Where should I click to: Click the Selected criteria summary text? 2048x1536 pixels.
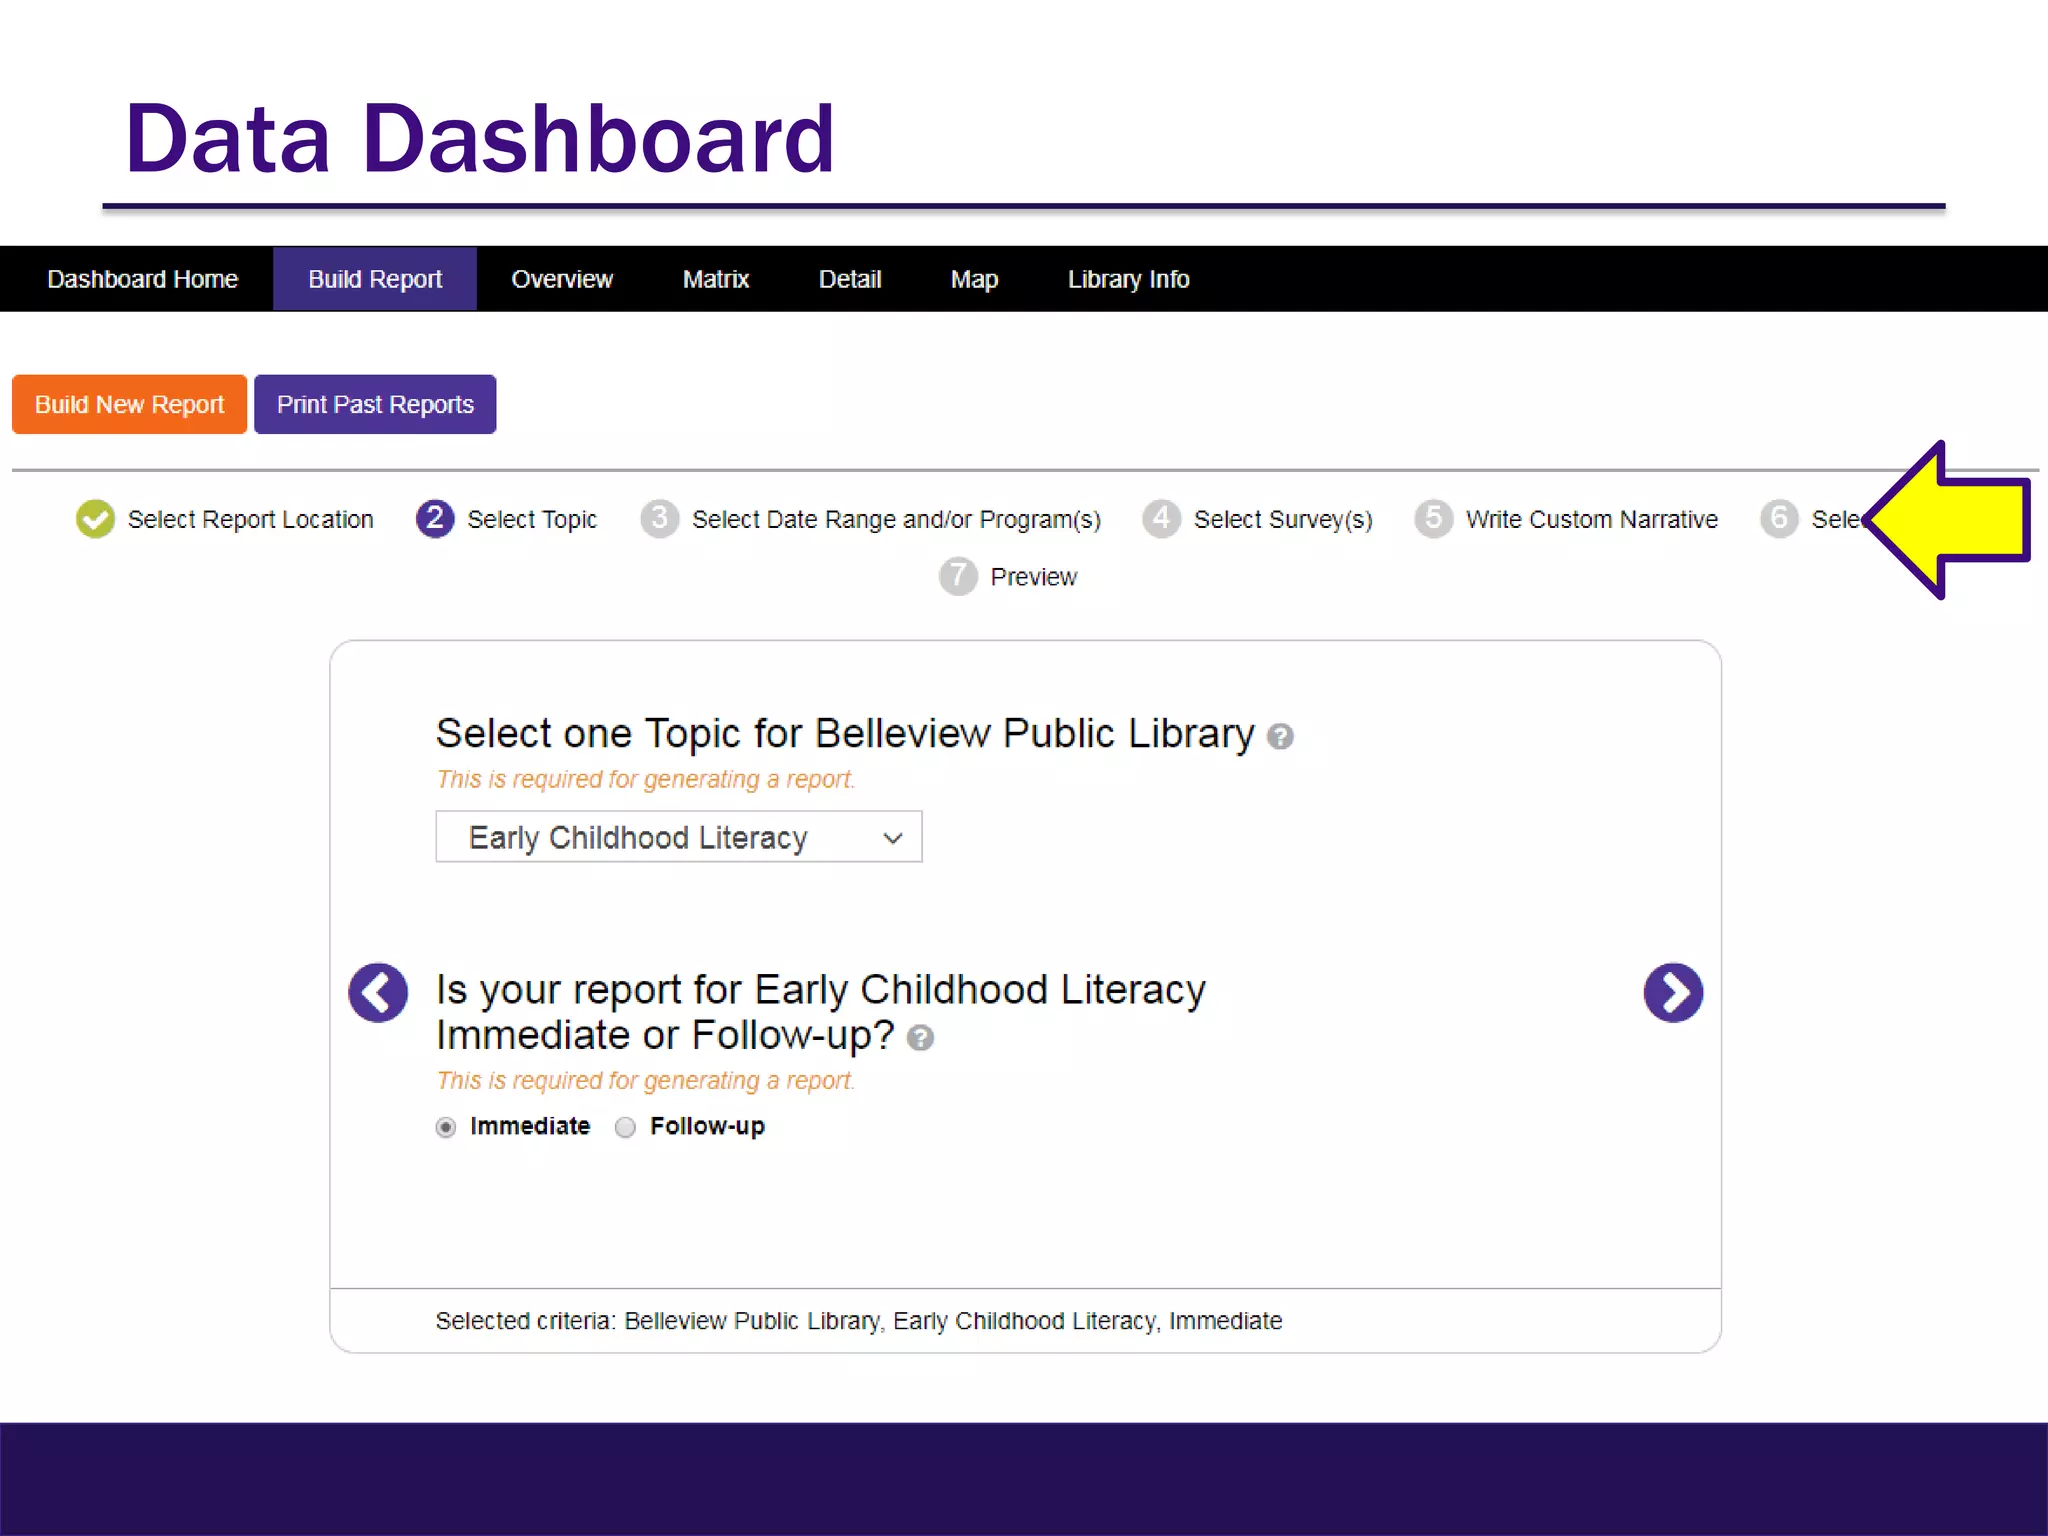pos(859,1321)
